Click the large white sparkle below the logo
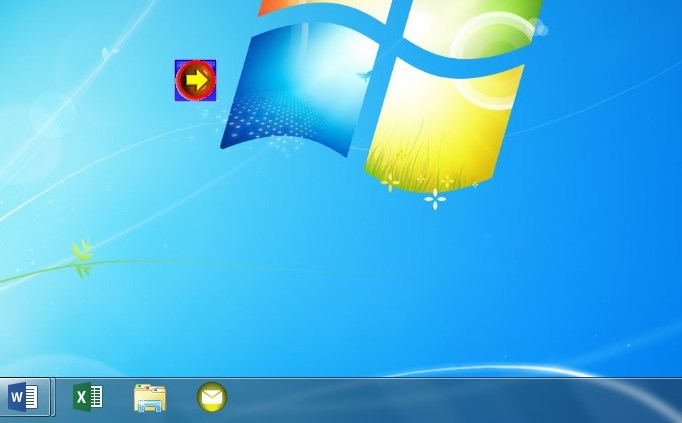Image resolution: width=682 pixels, height=423 pixels. click(x=435, y=199)
